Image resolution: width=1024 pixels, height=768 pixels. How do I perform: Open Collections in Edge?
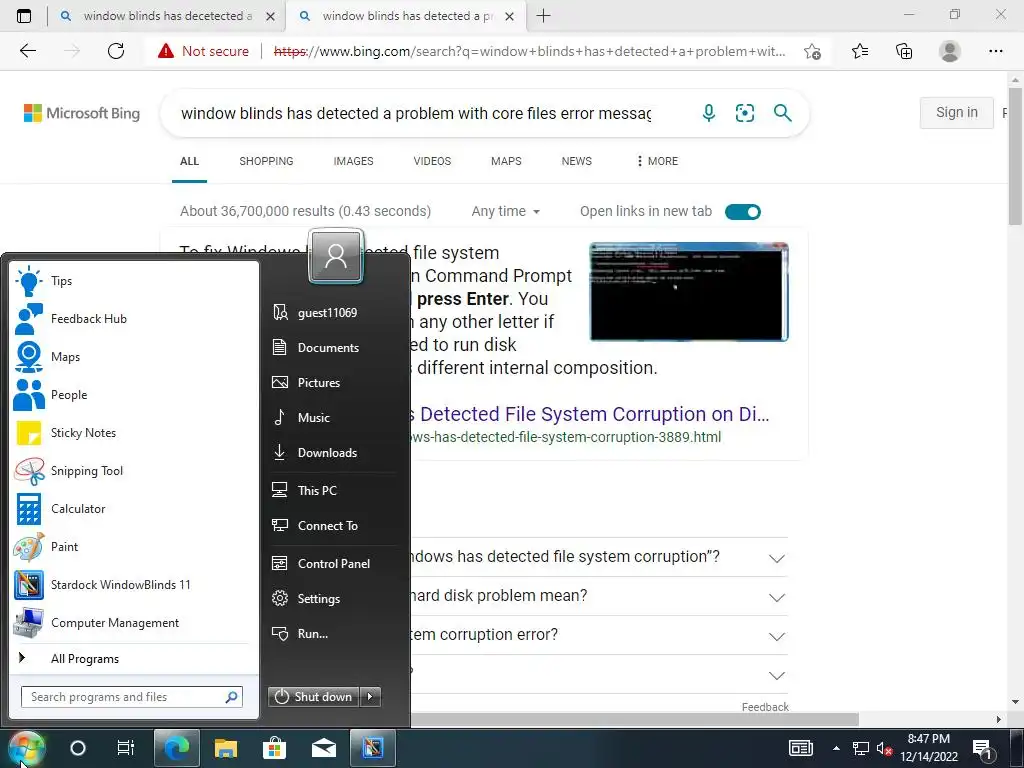904,51
